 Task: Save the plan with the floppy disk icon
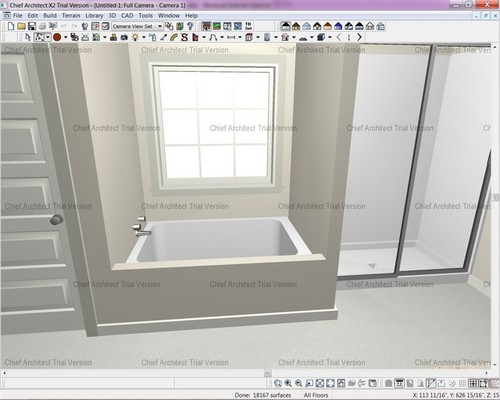[32, 26]
